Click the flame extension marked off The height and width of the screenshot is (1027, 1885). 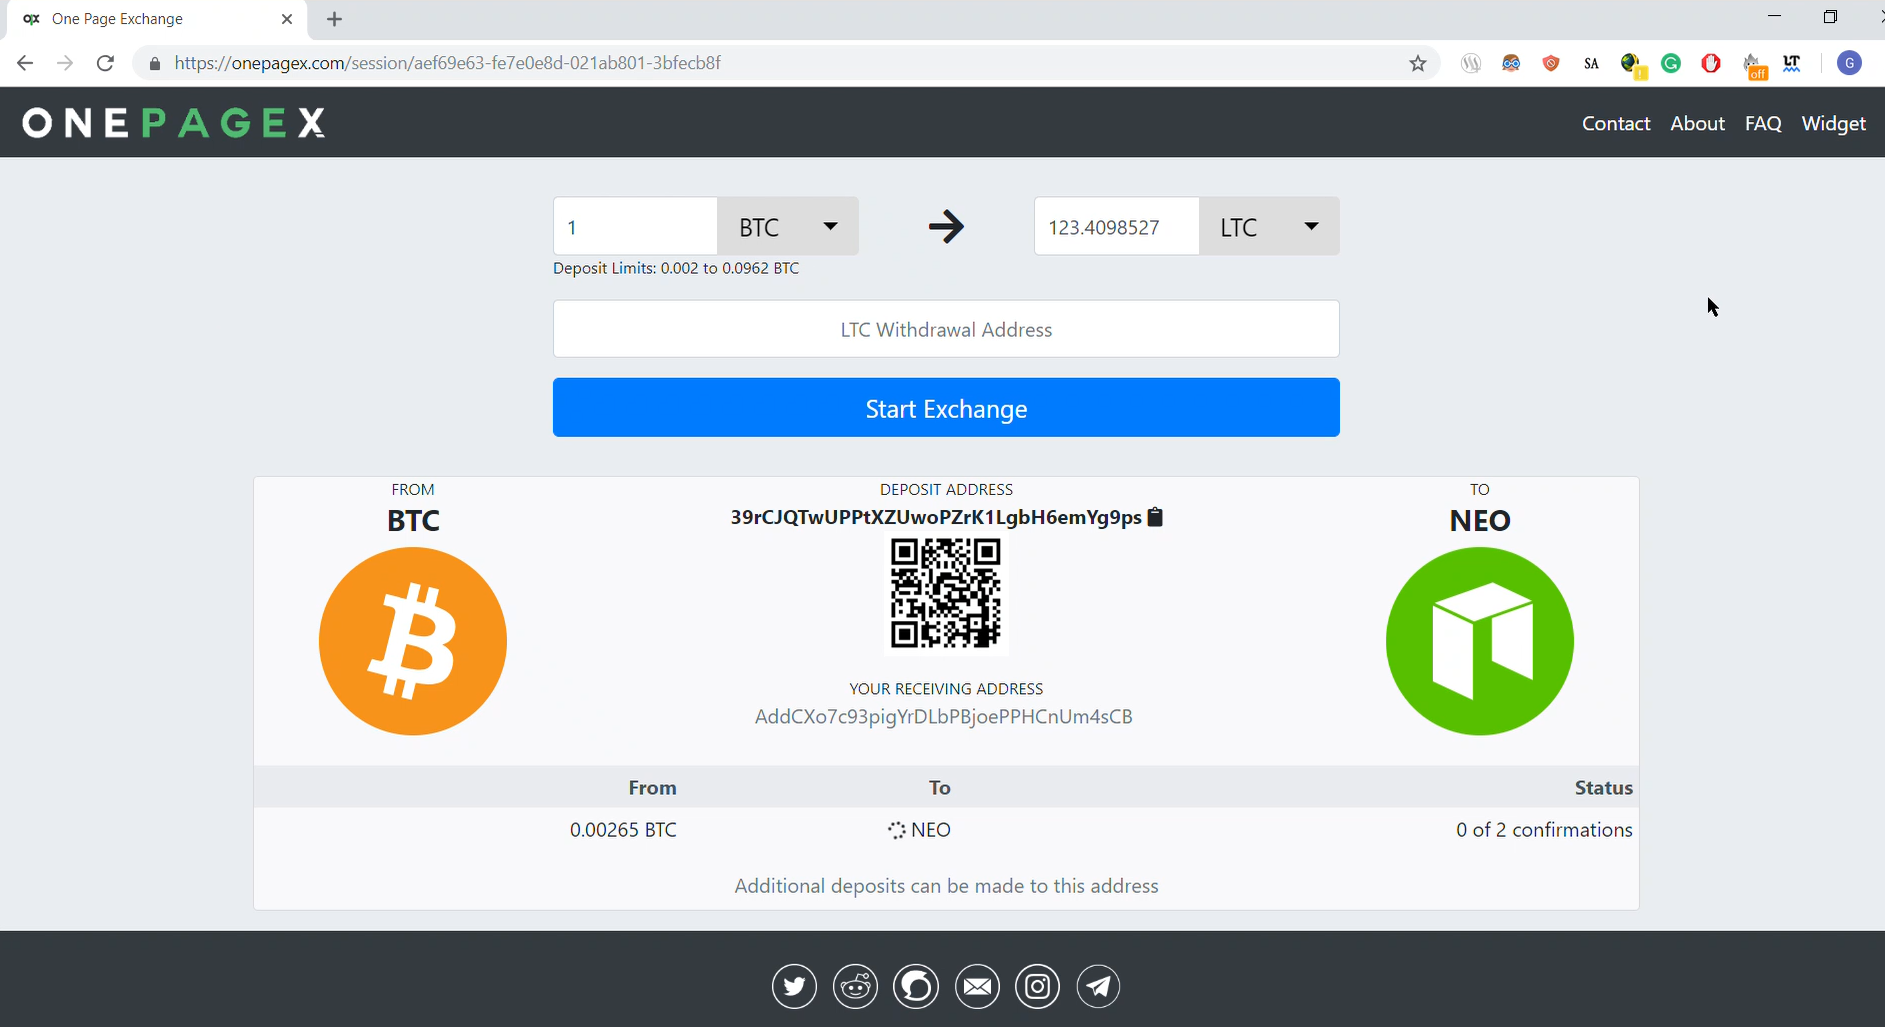click(x=1755, y=66)
